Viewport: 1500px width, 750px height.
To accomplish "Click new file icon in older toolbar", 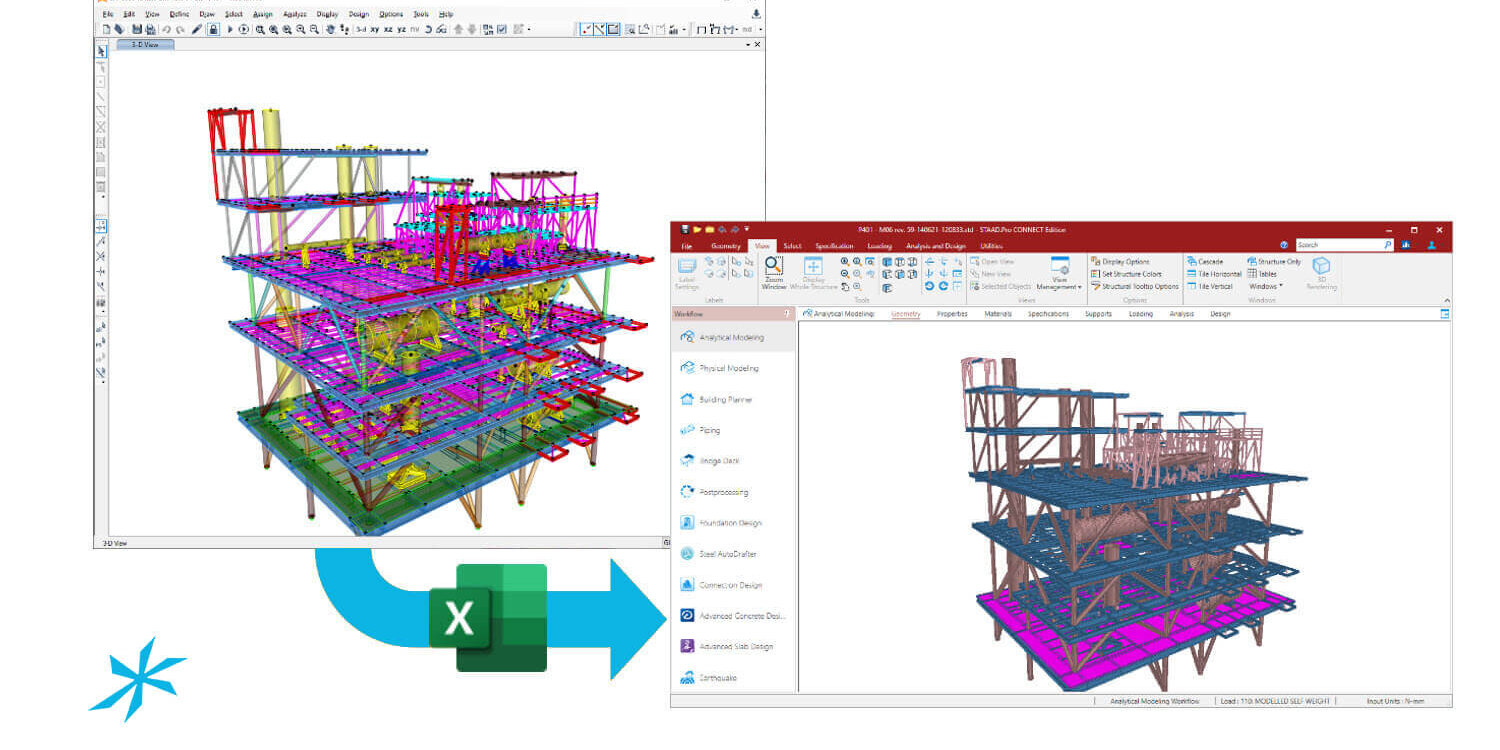I will point(106,29).
